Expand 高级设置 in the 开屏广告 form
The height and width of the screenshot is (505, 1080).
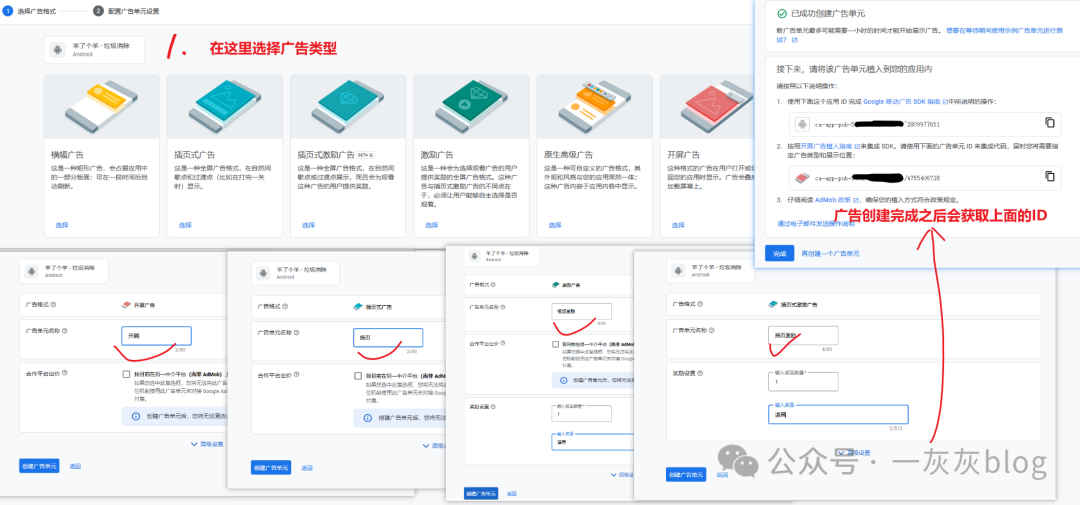206,444
